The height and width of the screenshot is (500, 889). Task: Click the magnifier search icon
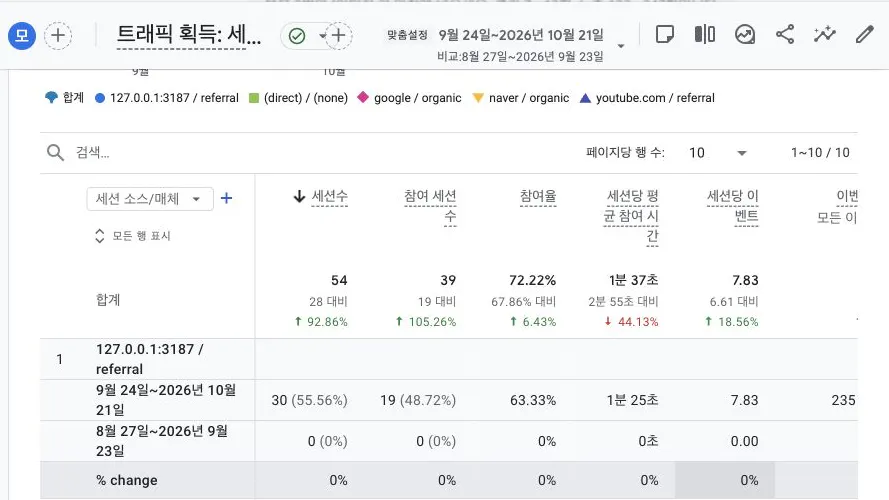[x=55, y=152]
